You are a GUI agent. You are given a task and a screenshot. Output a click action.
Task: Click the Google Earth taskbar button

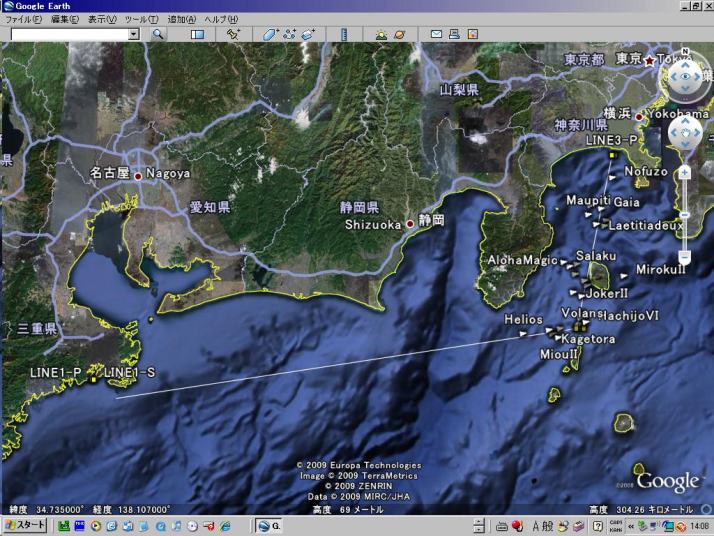coord(269,526)
